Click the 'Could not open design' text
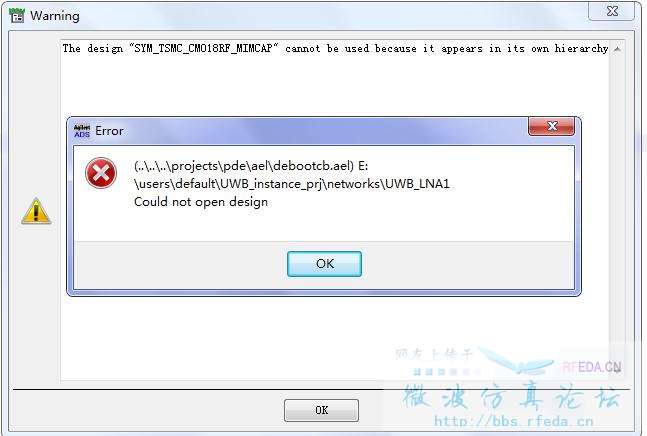647x436 pixels. pos(201,202)
